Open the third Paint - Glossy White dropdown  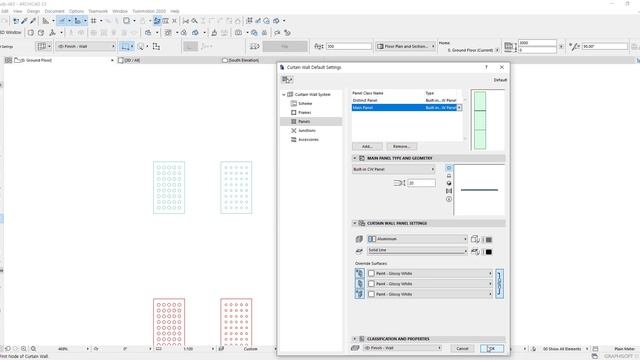click(x=430, y=294)
